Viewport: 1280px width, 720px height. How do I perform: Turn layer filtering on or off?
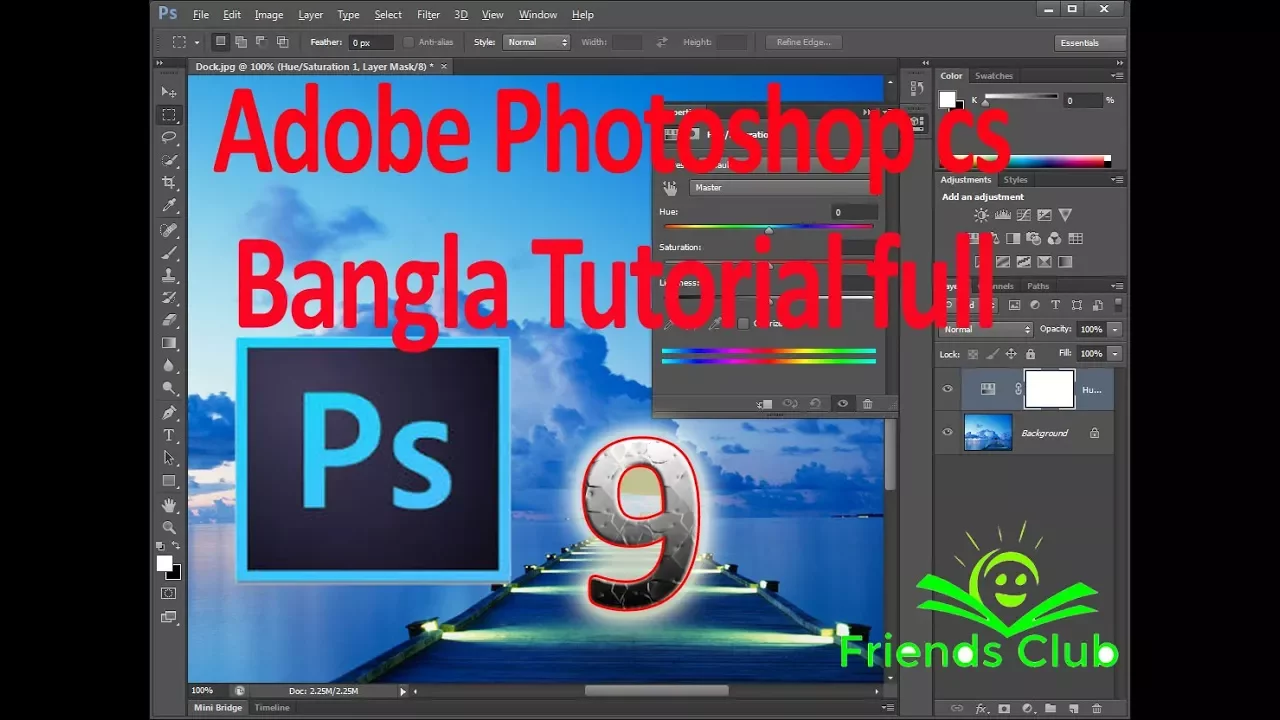(1118, 304)
